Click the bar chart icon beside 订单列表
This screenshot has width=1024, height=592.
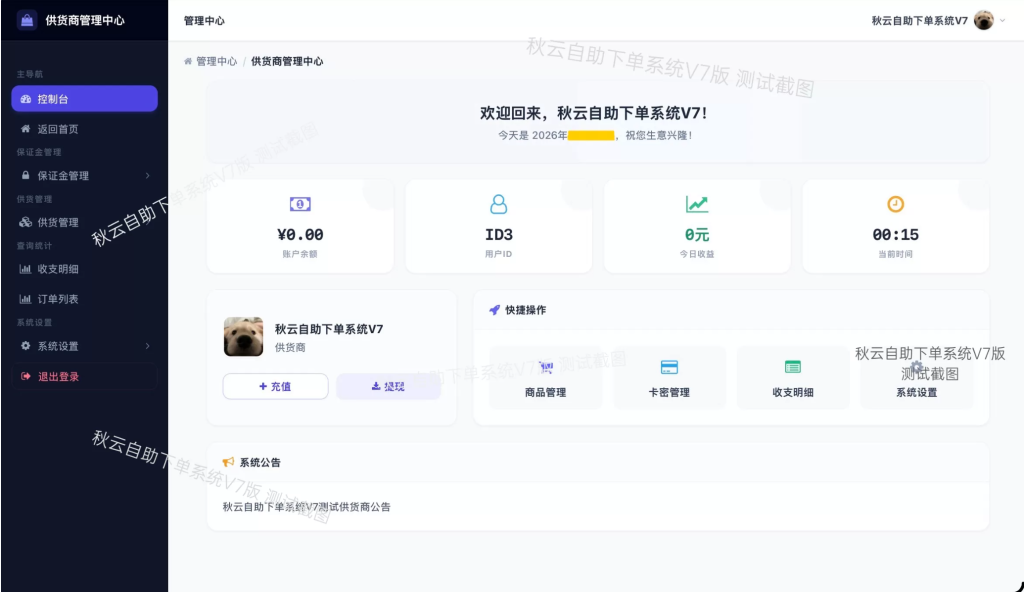pyautogui.click(x=25, y=299)
